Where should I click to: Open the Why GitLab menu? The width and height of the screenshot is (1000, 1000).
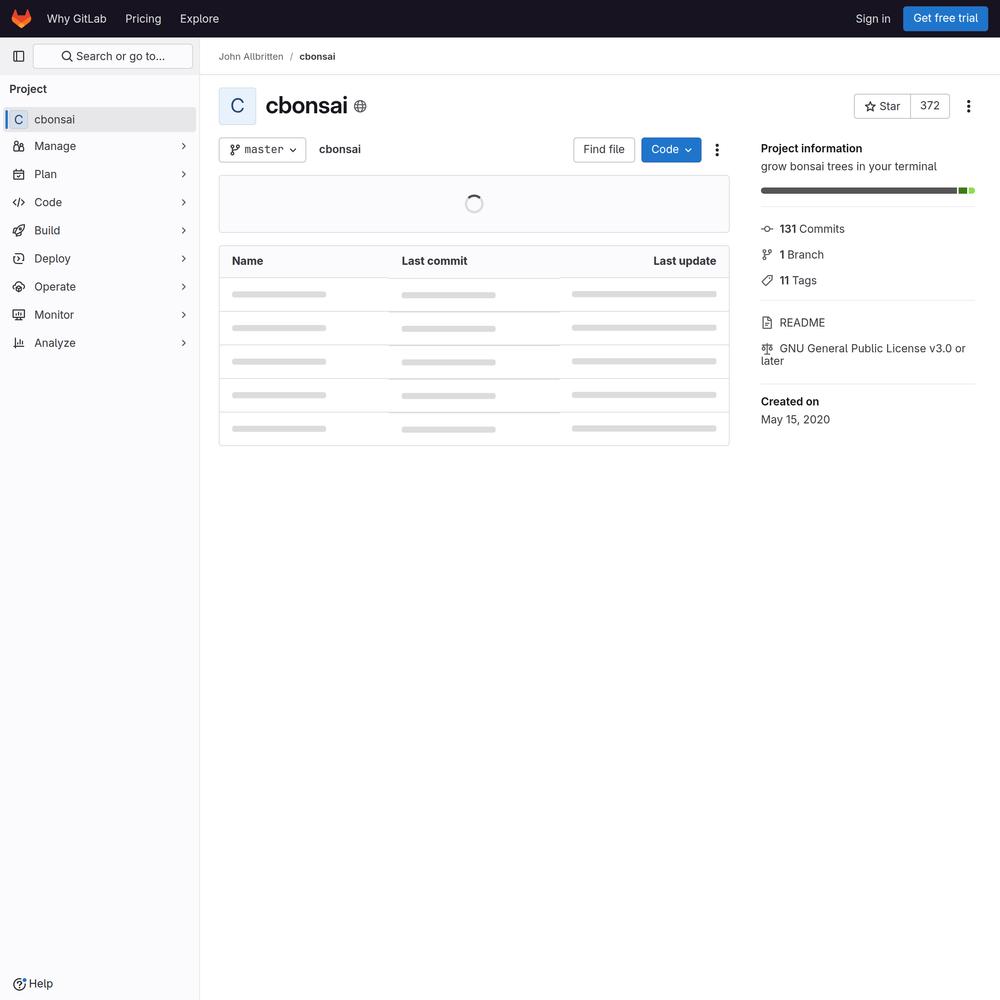(x=77, y=18)
